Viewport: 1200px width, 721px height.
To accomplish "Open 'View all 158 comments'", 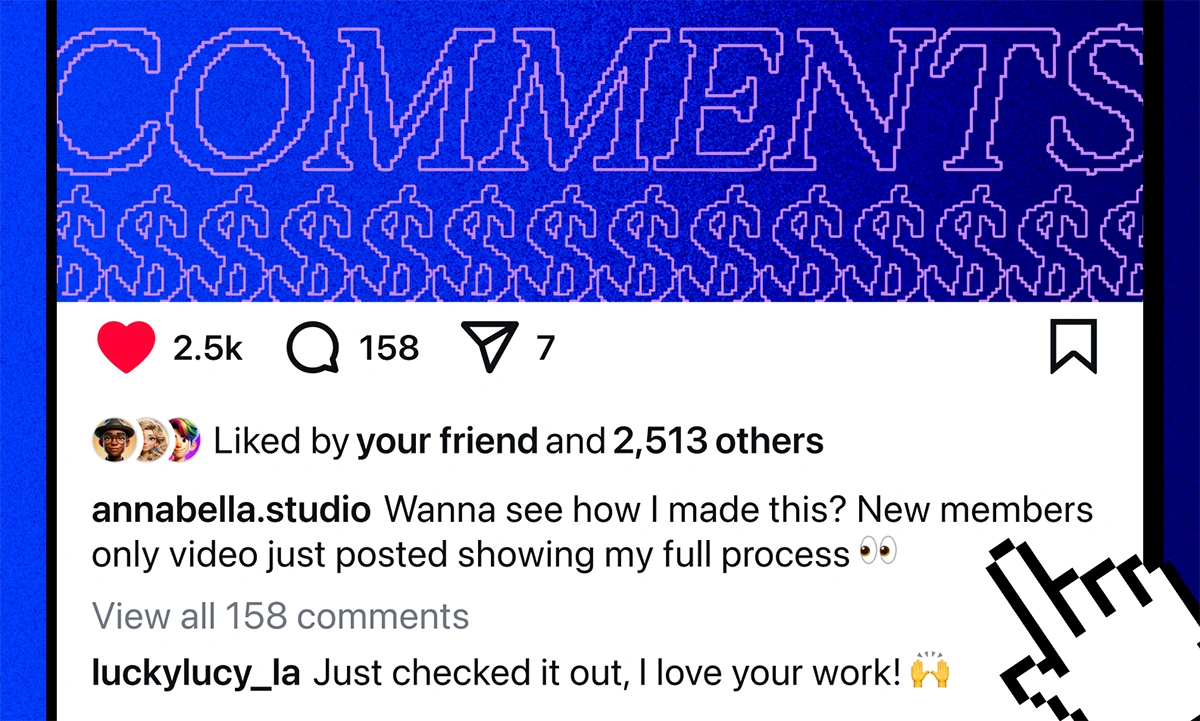I will (x=280, y=616).
